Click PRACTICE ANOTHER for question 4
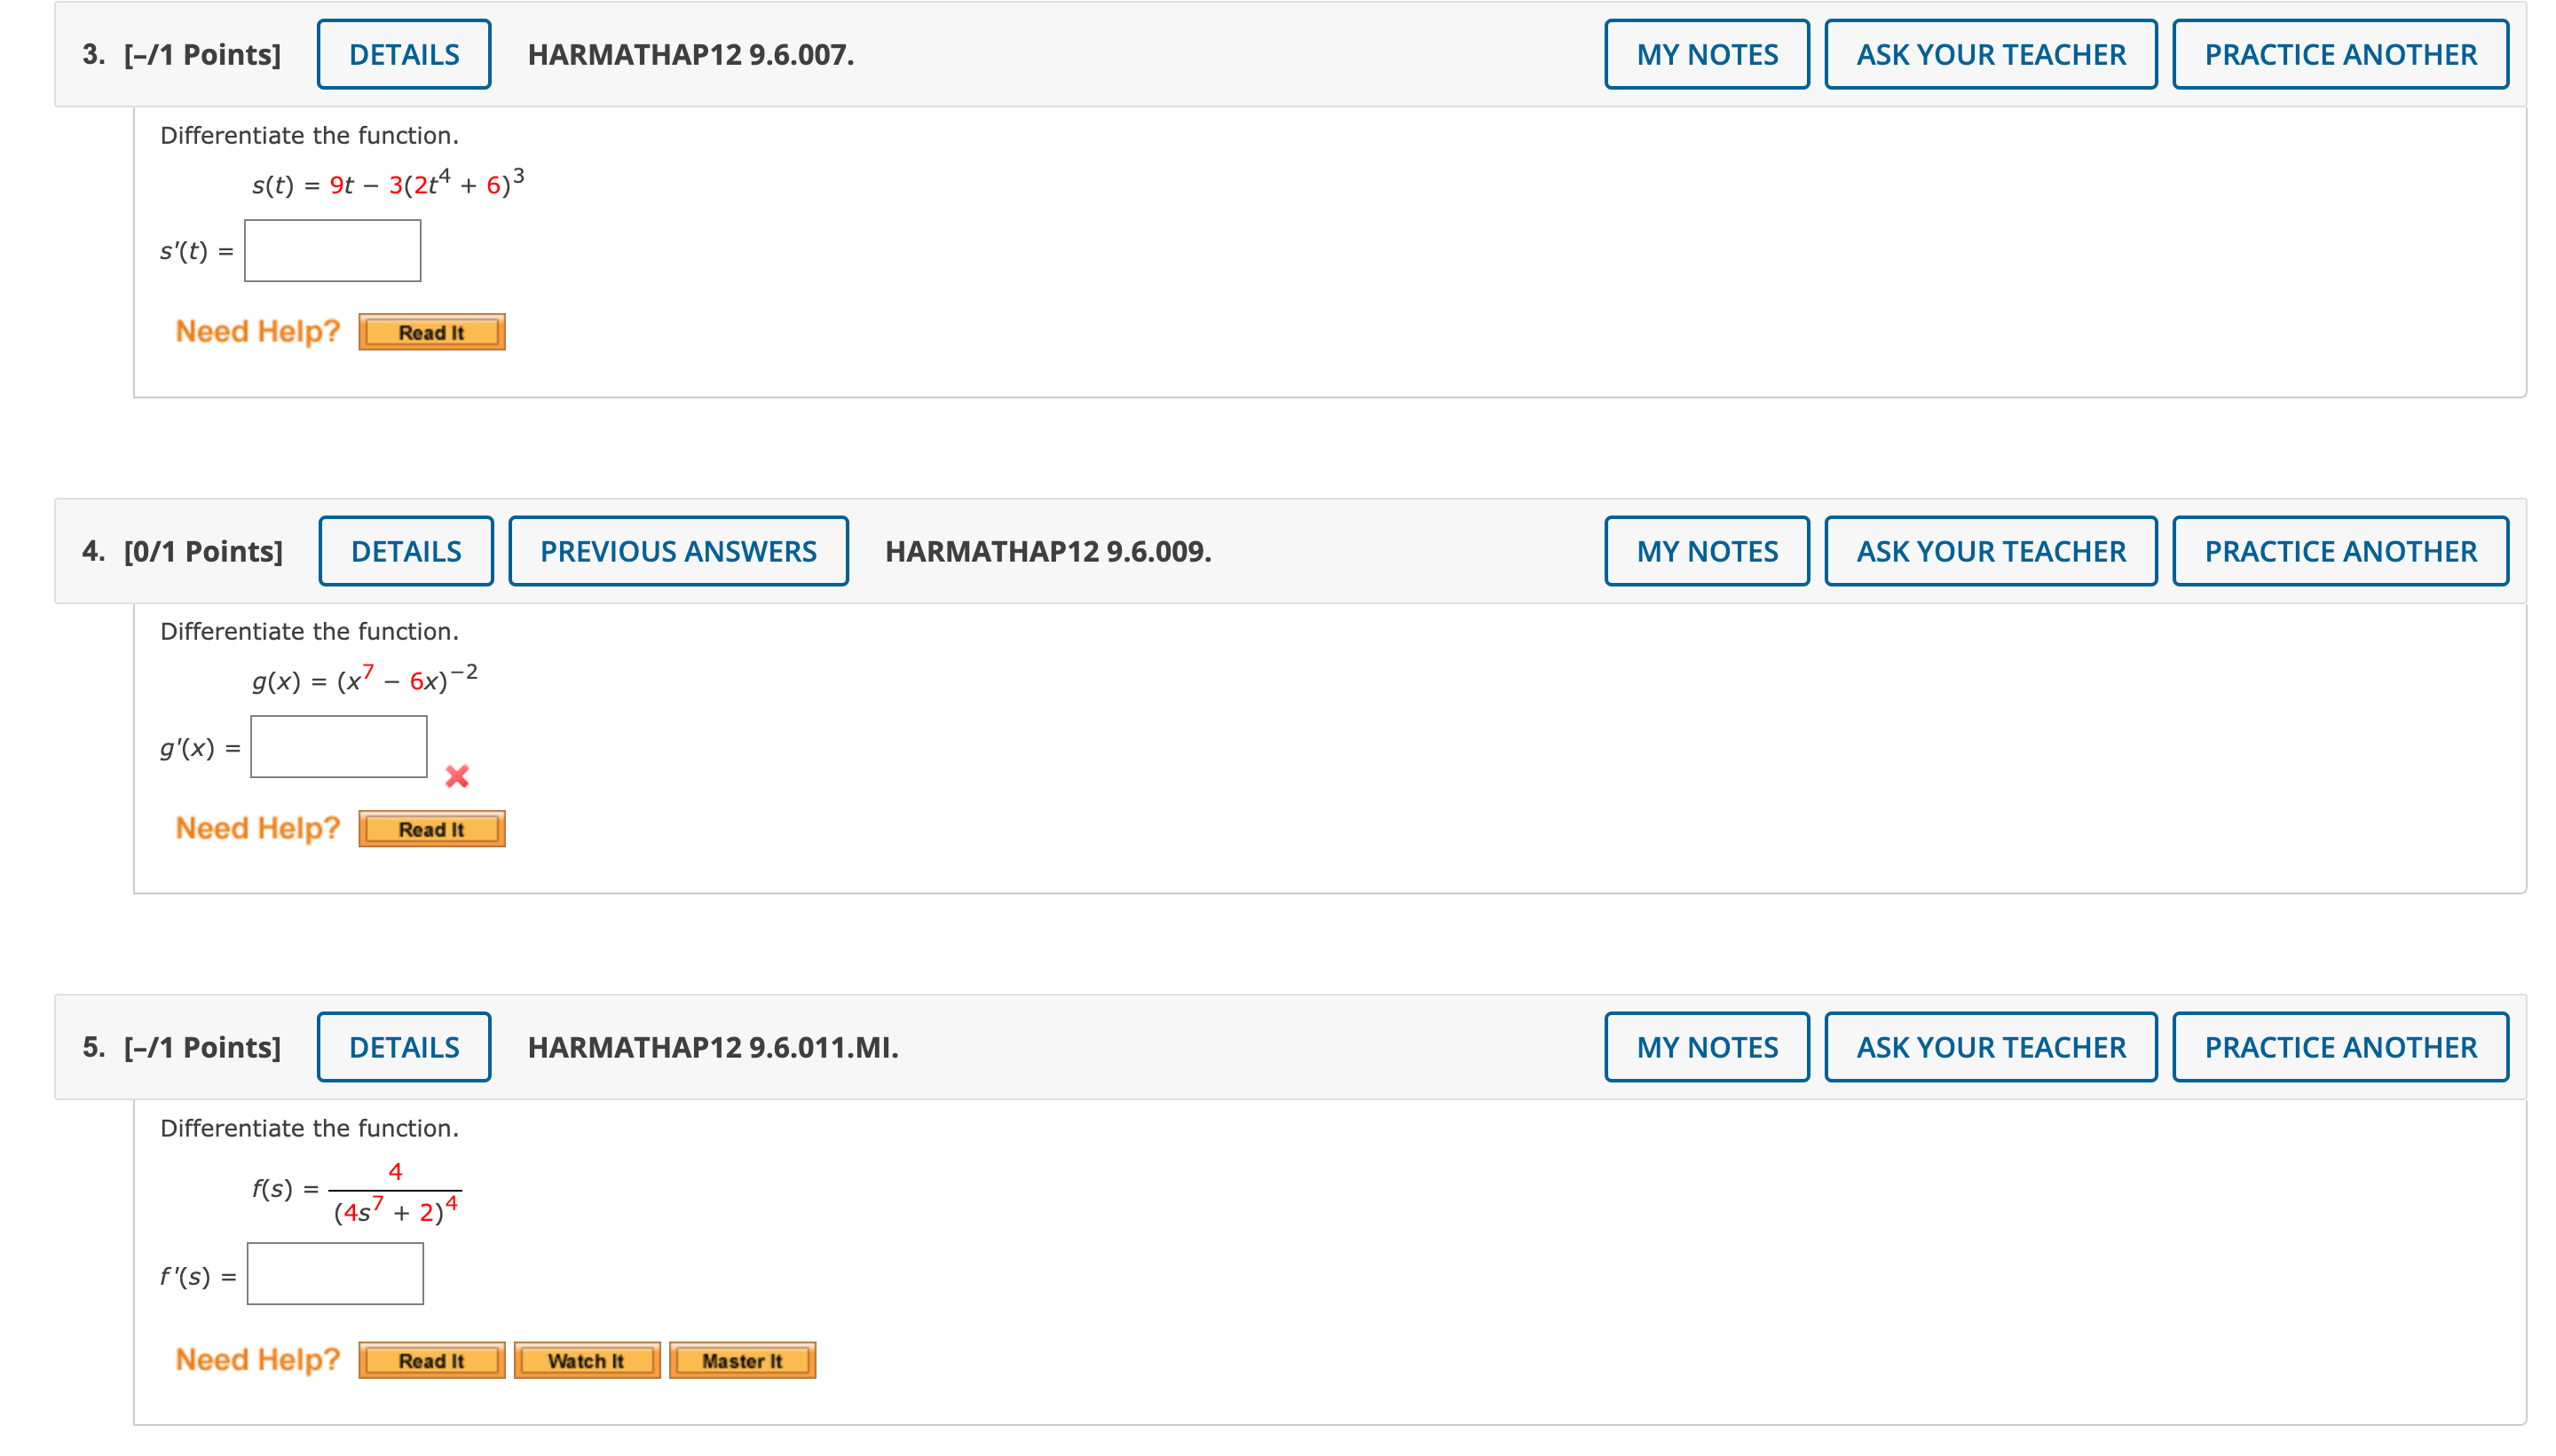The height and width of the screenshot is (1456, 2556). tap(2340, 551)
